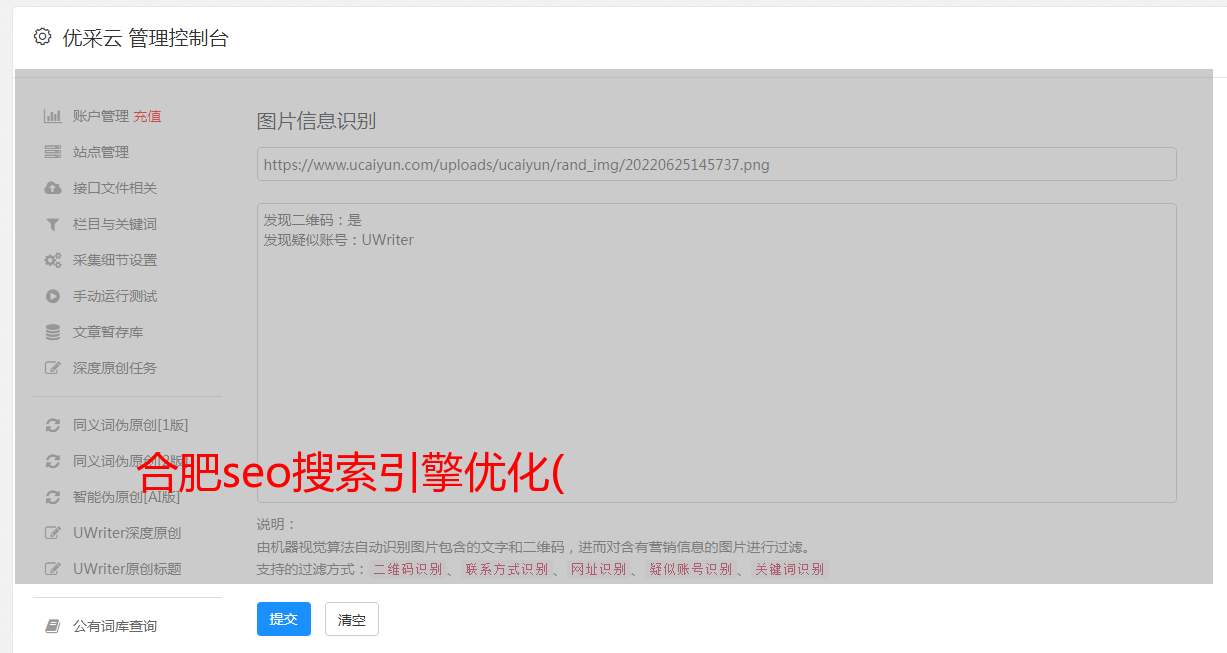Click the refresh icon for 同义词伪原创[1版]
This screenshot has width=1227, height=653.
[52, 425]
